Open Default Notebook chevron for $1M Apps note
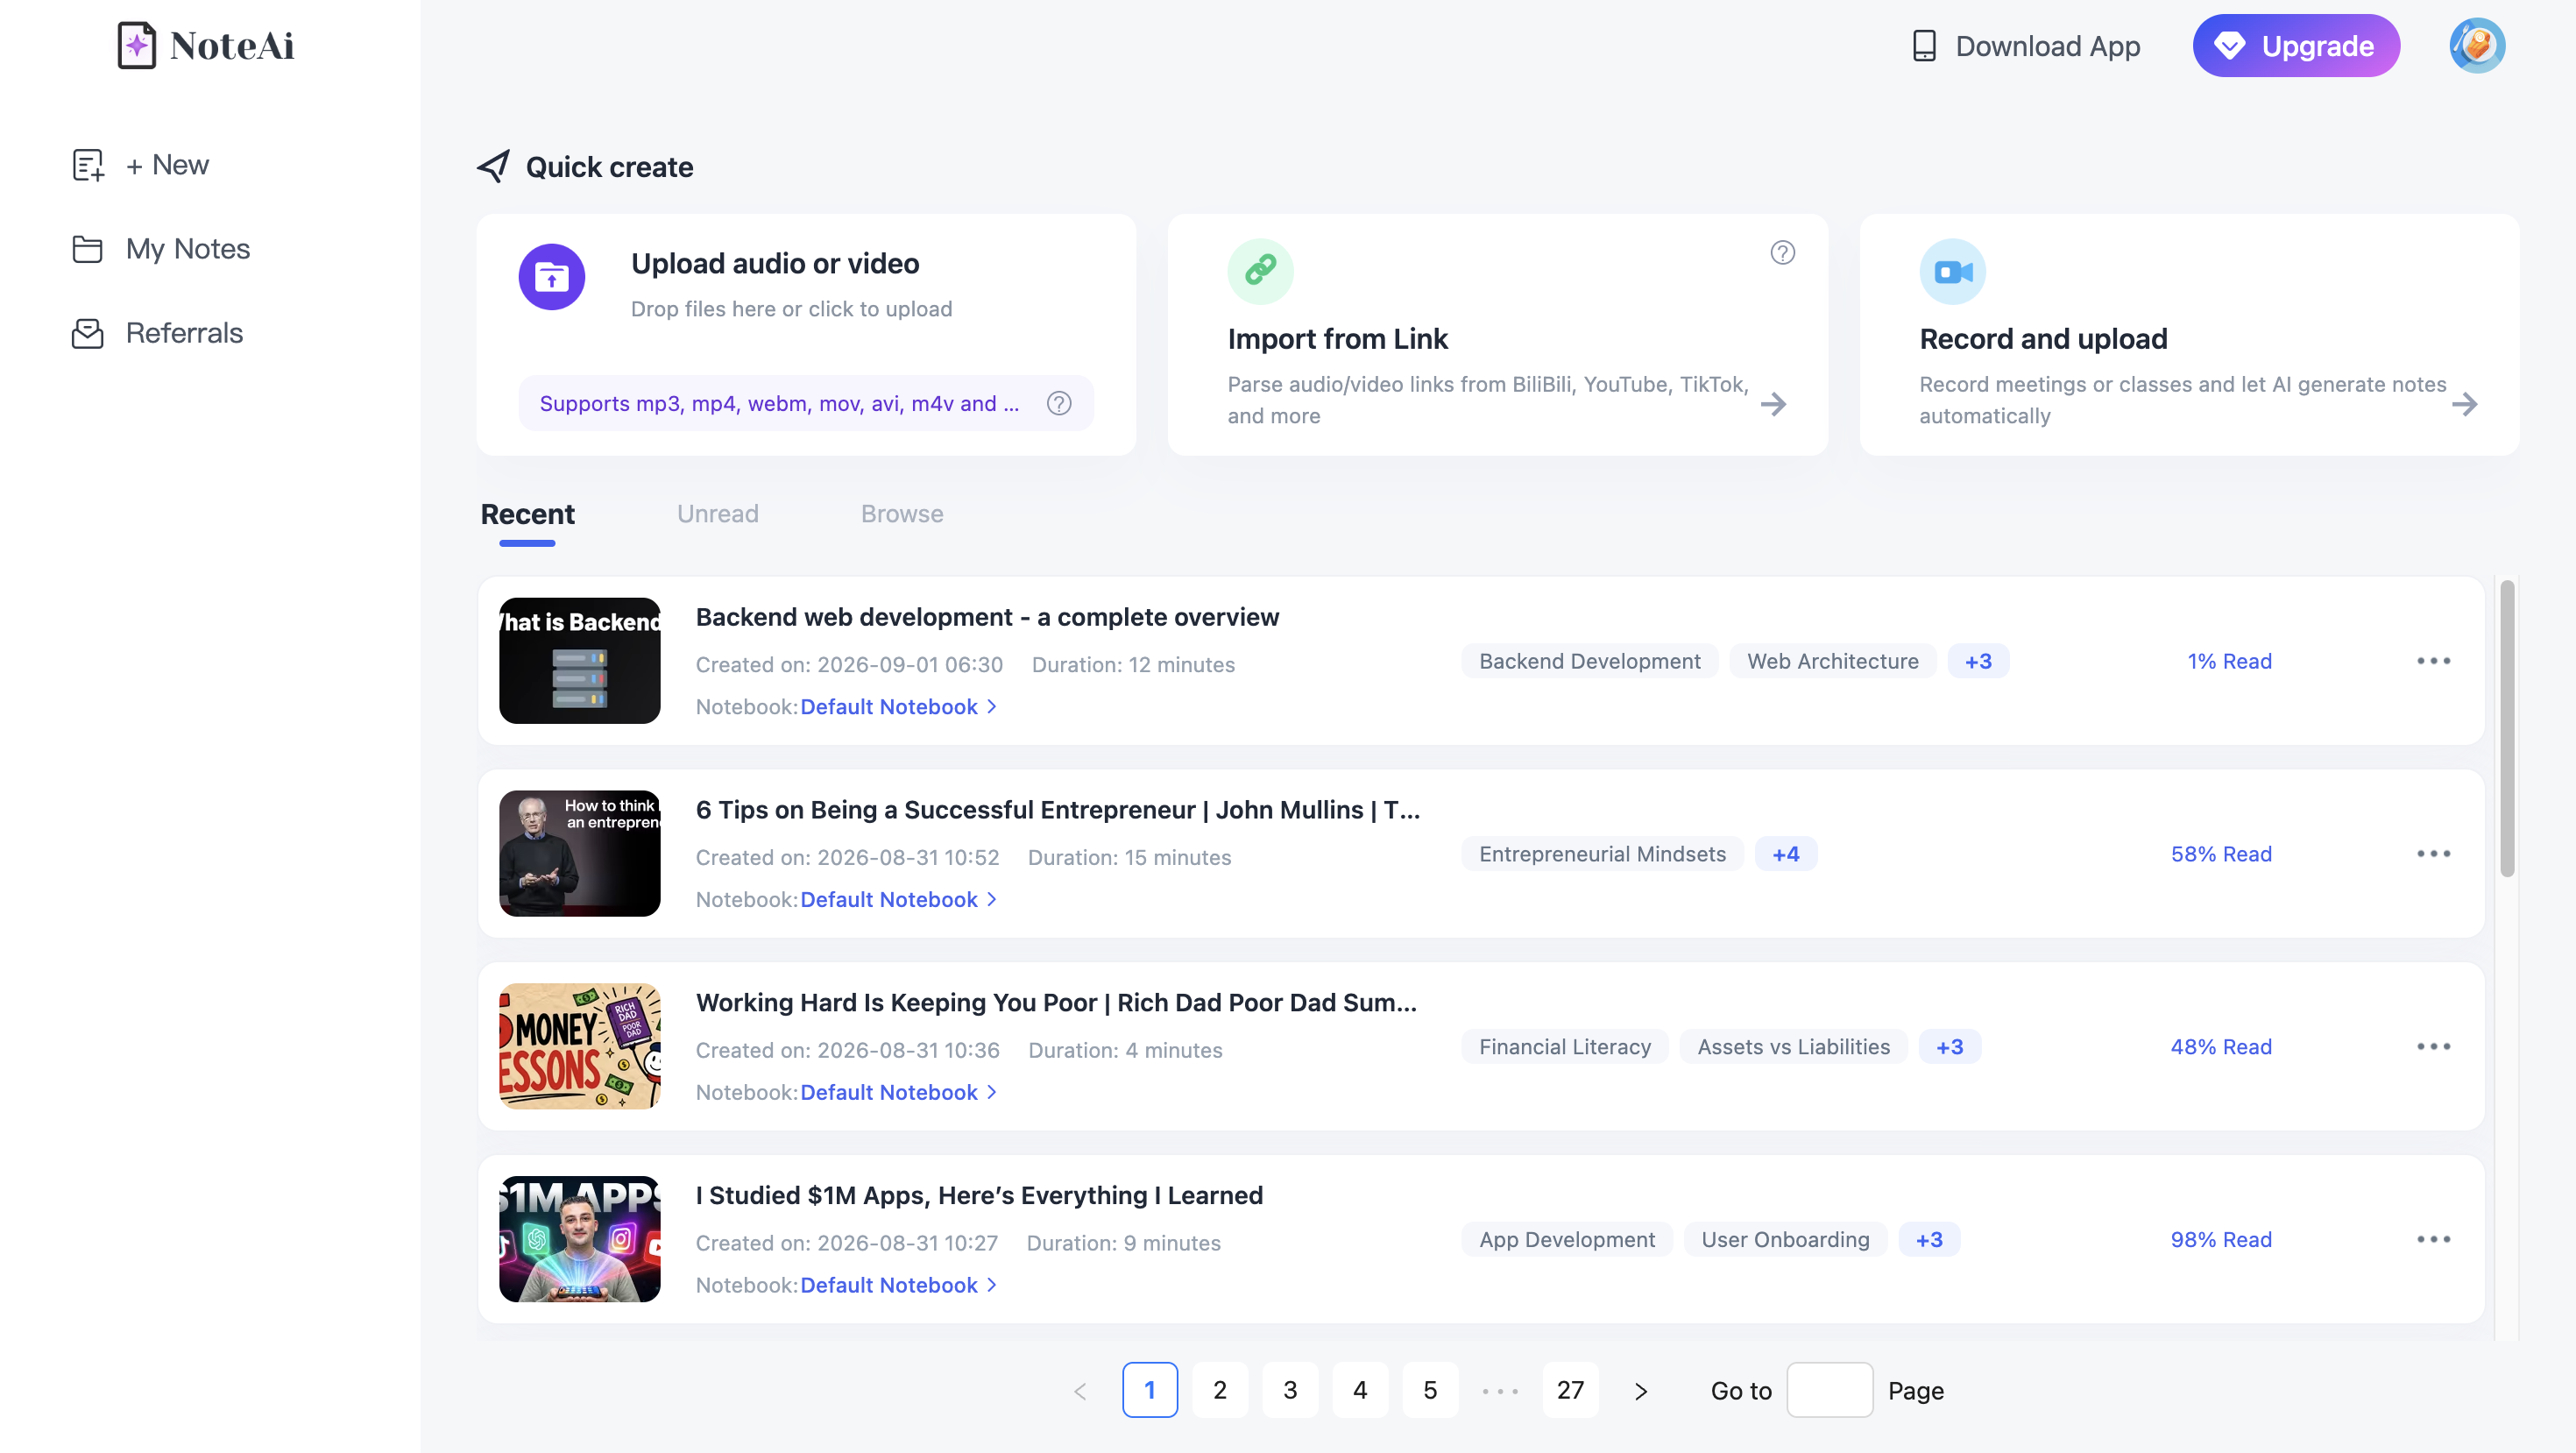2576x1453 pixels. (991, 1286)
